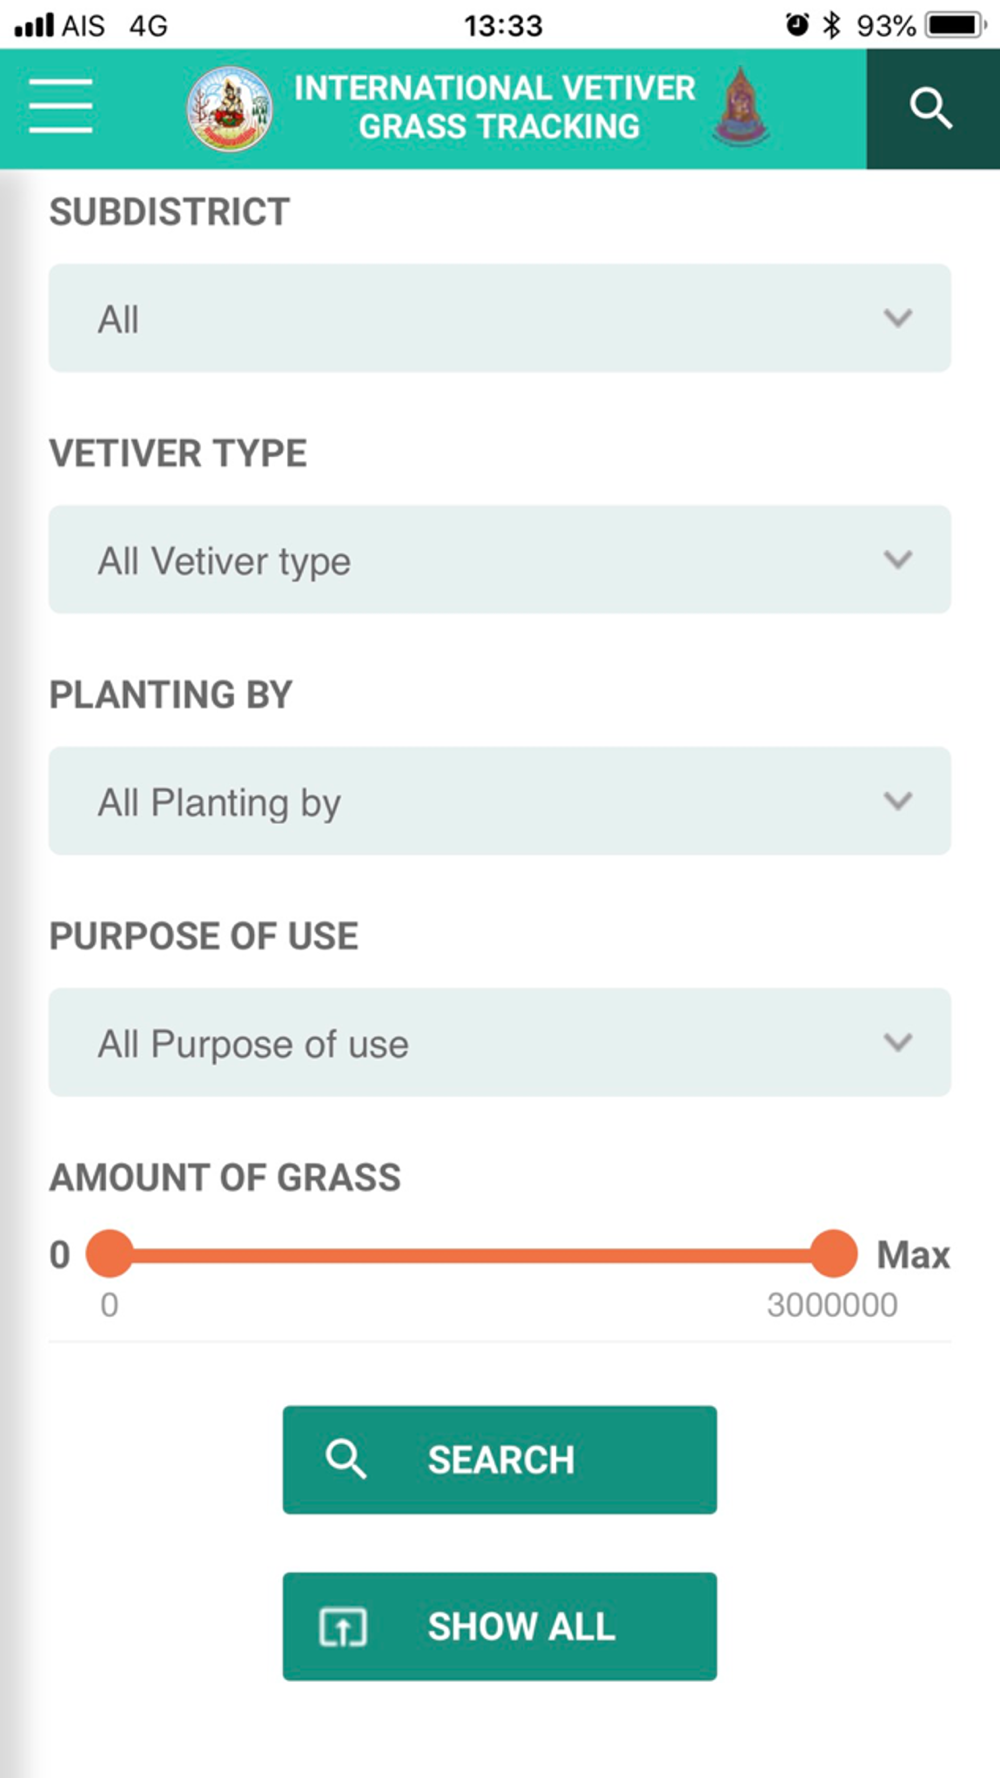1000x1778 pixels.
Task: Click the chevron arrow of Purpose of use
Action: [898, 1042]
